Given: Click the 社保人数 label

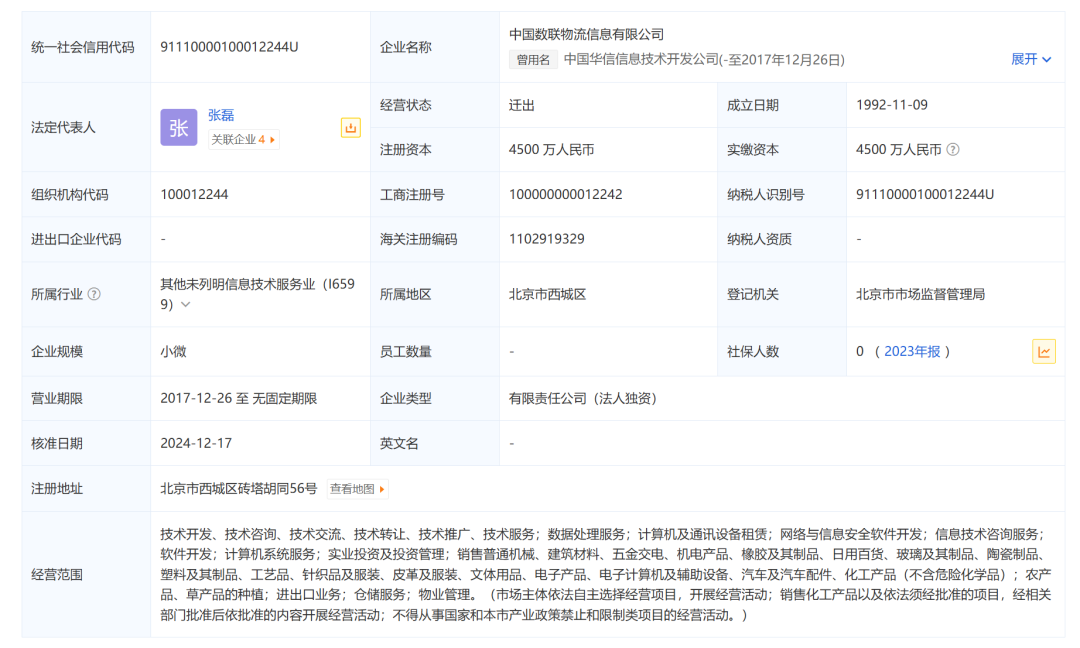Looking at the screenshot, I should pos(753,351).
